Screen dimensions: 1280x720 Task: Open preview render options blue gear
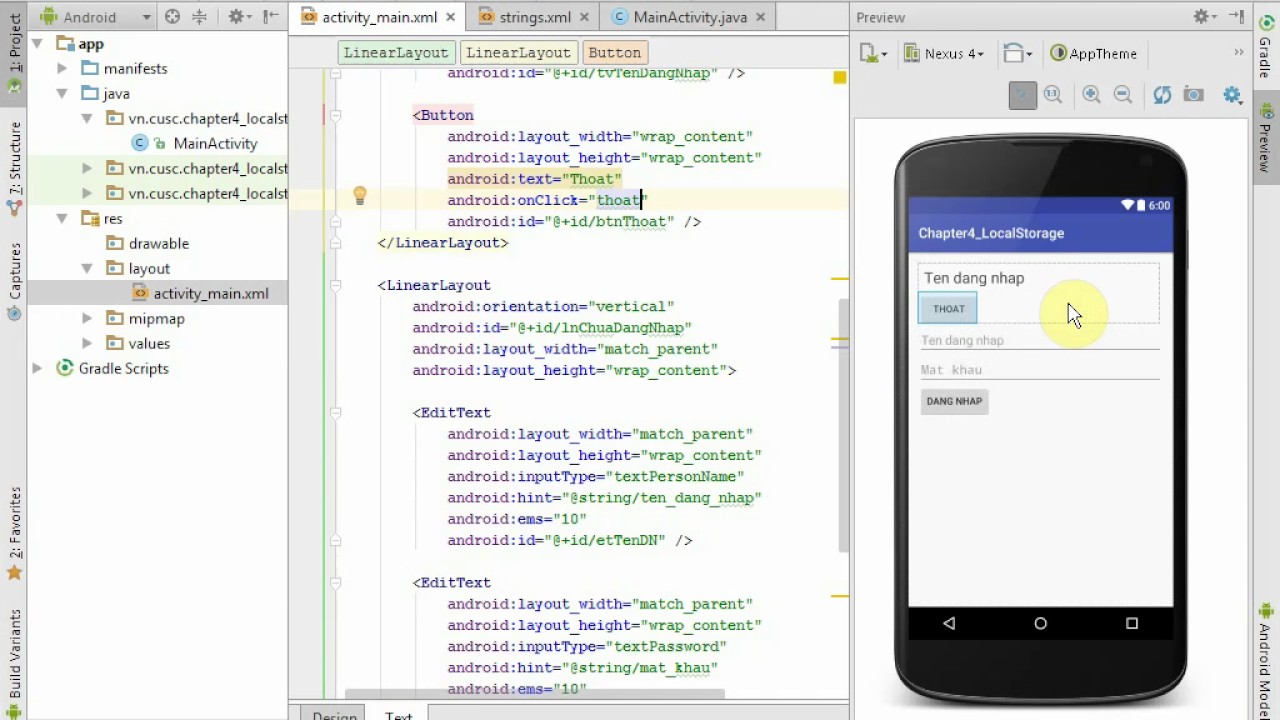coord(1232,95)
